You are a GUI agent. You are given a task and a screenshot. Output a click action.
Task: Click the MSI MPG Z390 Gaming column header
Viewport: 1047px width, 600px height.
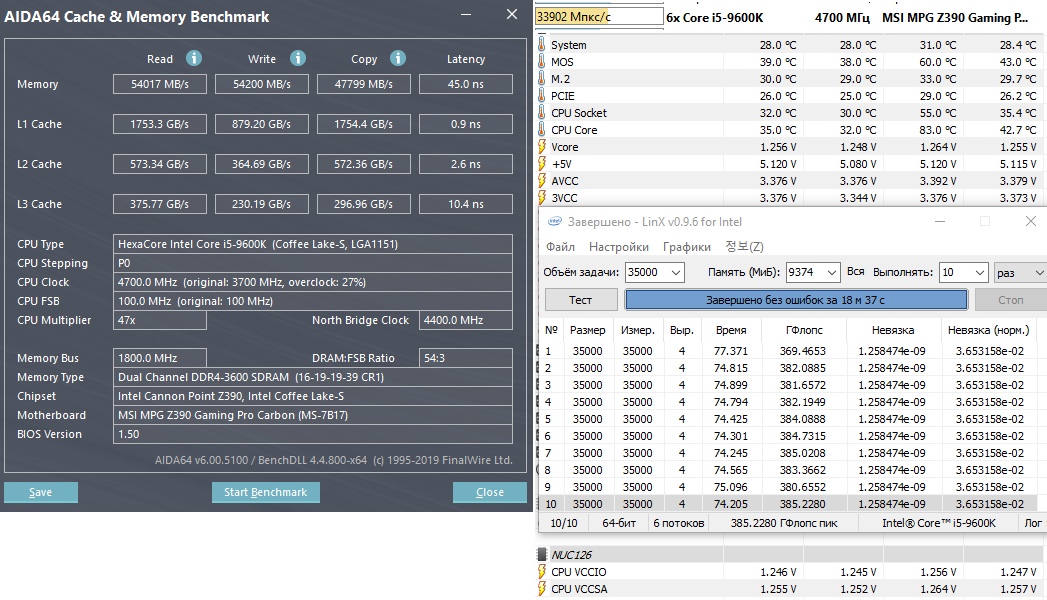(x=955, y=18)
